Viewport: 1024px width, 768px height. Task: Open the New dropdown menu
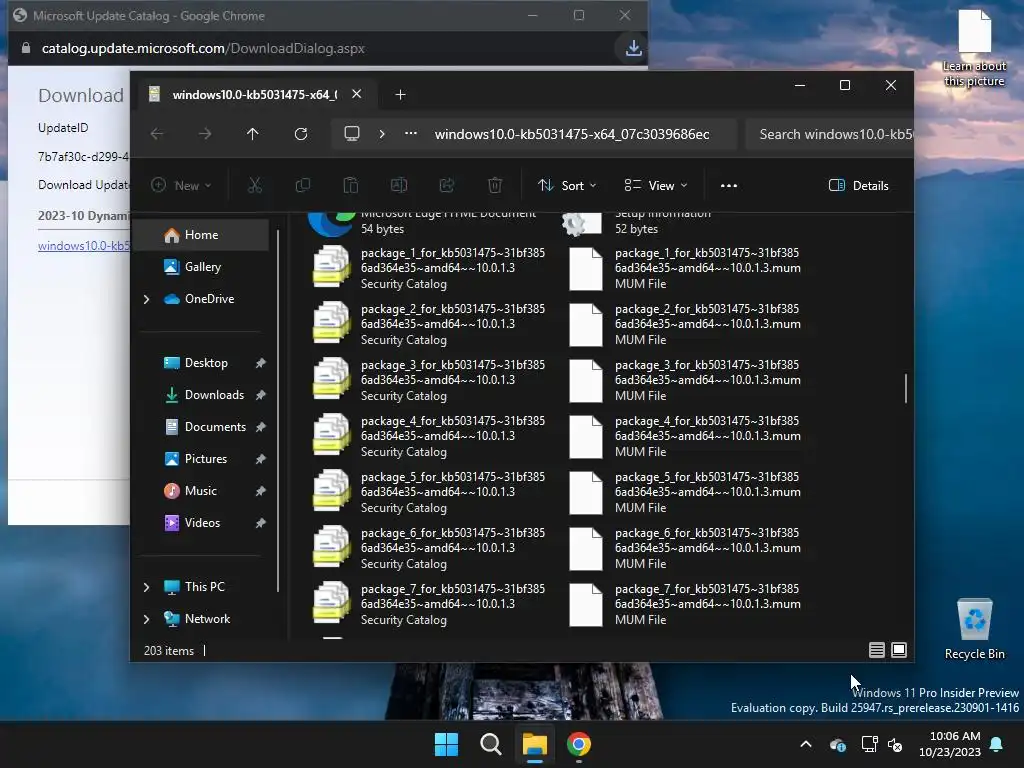pyautogui.click(x=181, y=185)
